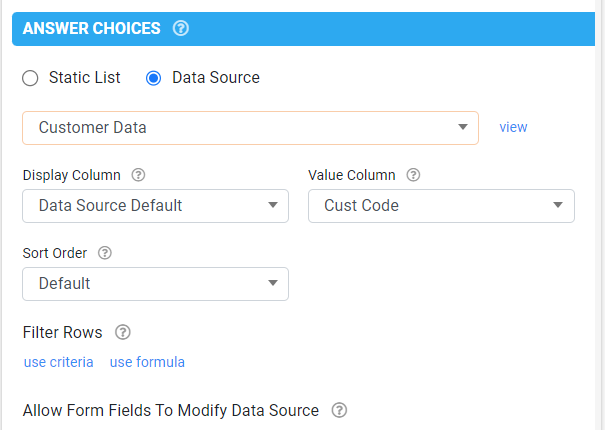Open the Filter Rows help tooltip
The image size is (605, 430).
click(123, 332)
